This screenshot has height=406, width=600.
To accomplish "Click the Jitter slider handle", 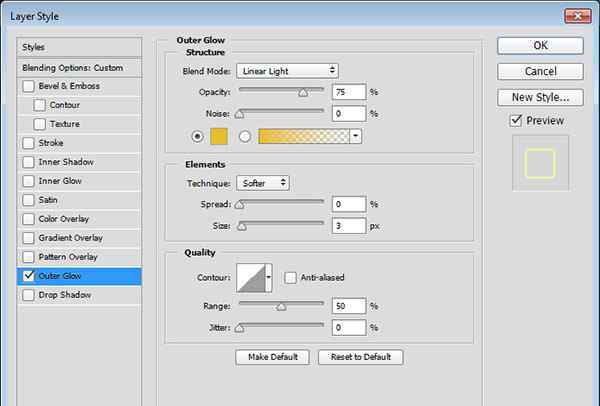I will 240,328.
